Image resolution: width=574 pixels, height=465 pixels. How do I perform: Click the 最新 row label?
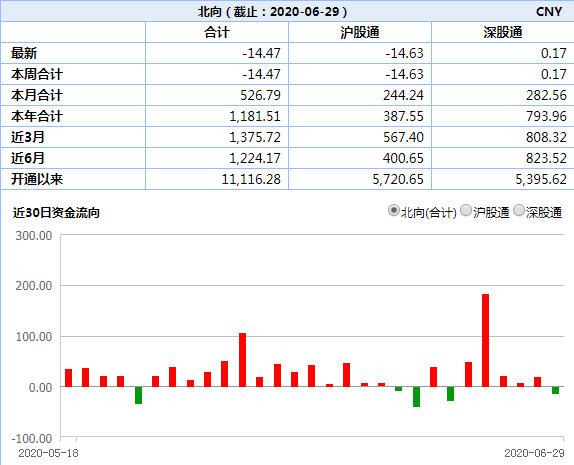(x=24, y=53)
